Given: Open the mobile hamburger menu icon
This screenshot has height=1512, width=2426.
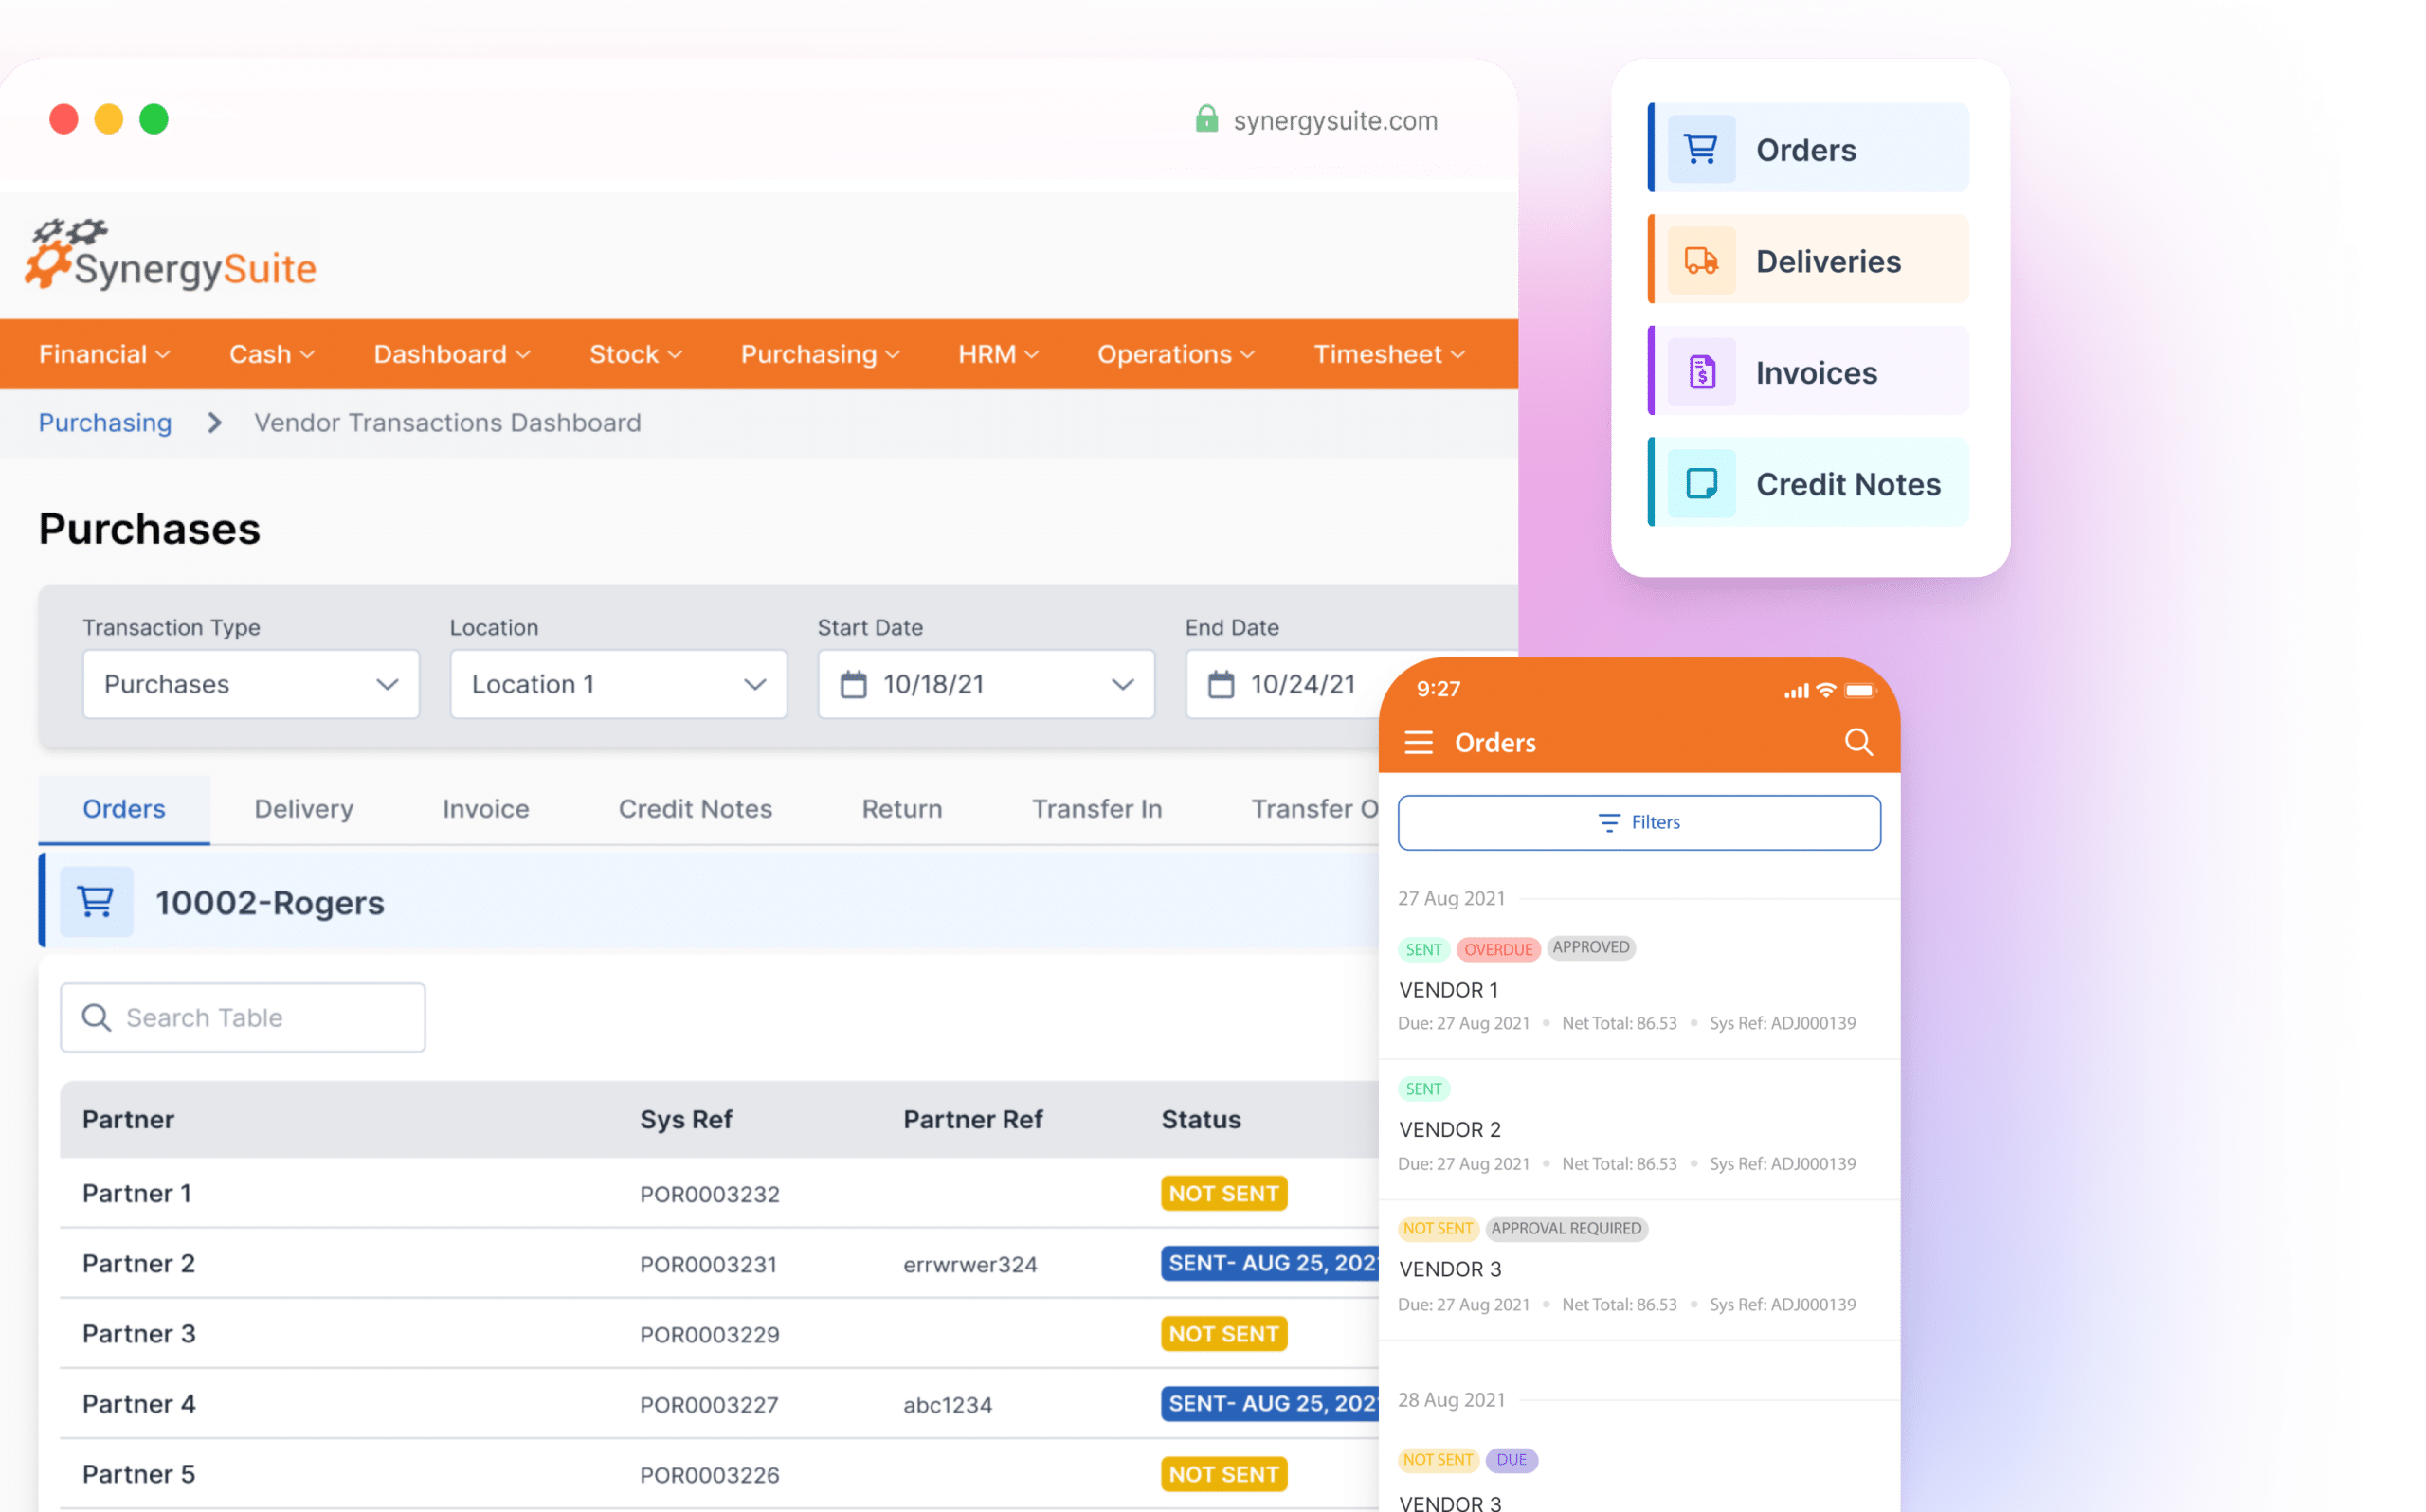Looking at the screenshot, I should pyautogui.click(x=1418, y=742).
